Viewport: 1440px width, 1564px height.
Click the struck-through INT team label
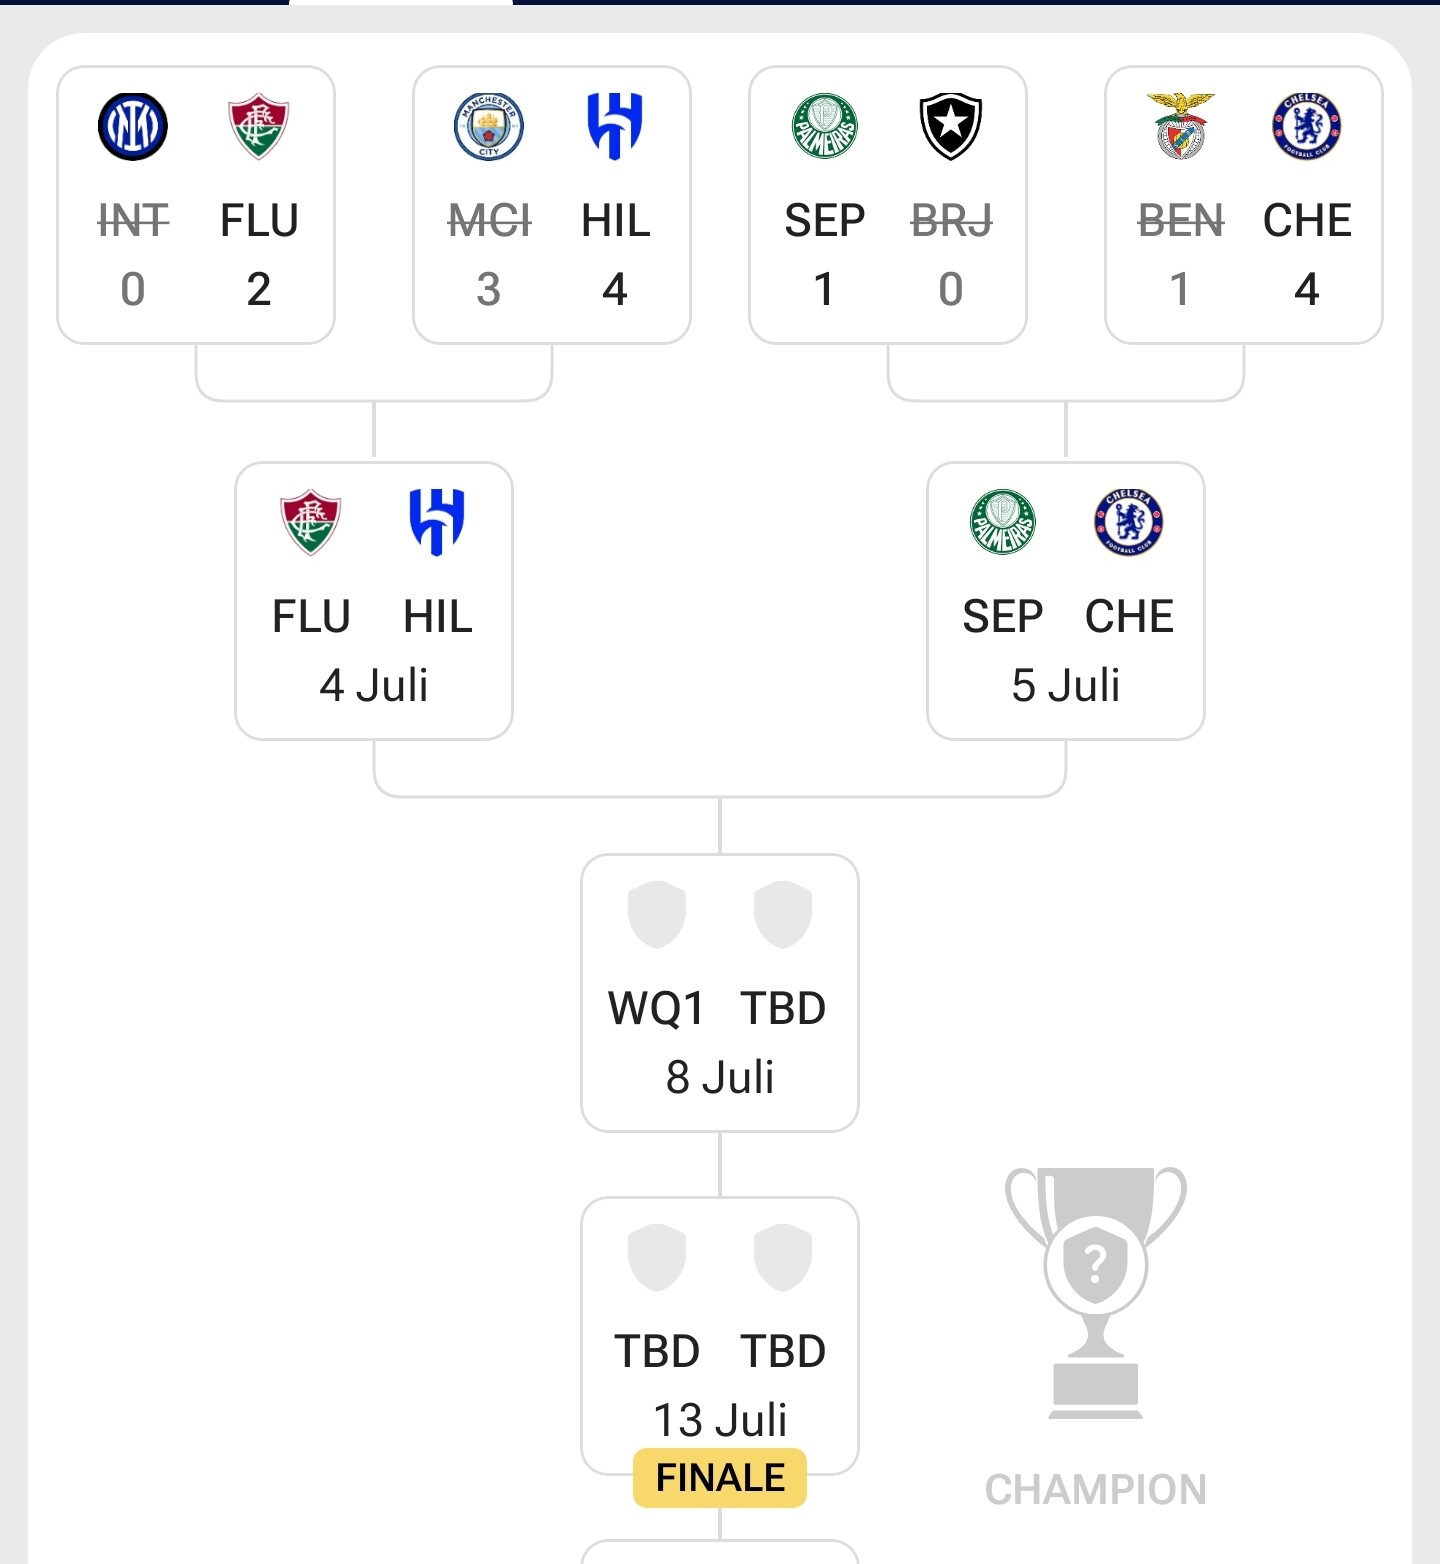pos(133,221)
